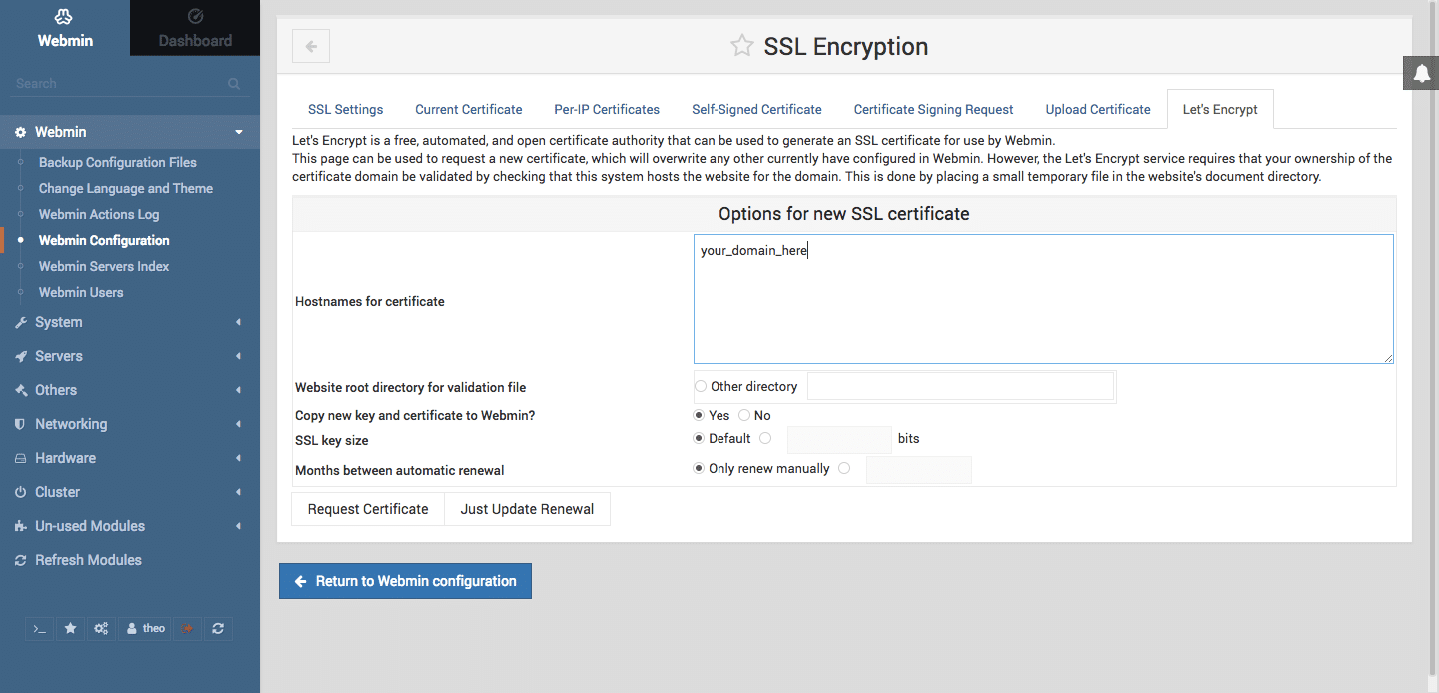The image size is (1439, 693).
Task: Click the back arrow button at top
Action: coord(311,46)
